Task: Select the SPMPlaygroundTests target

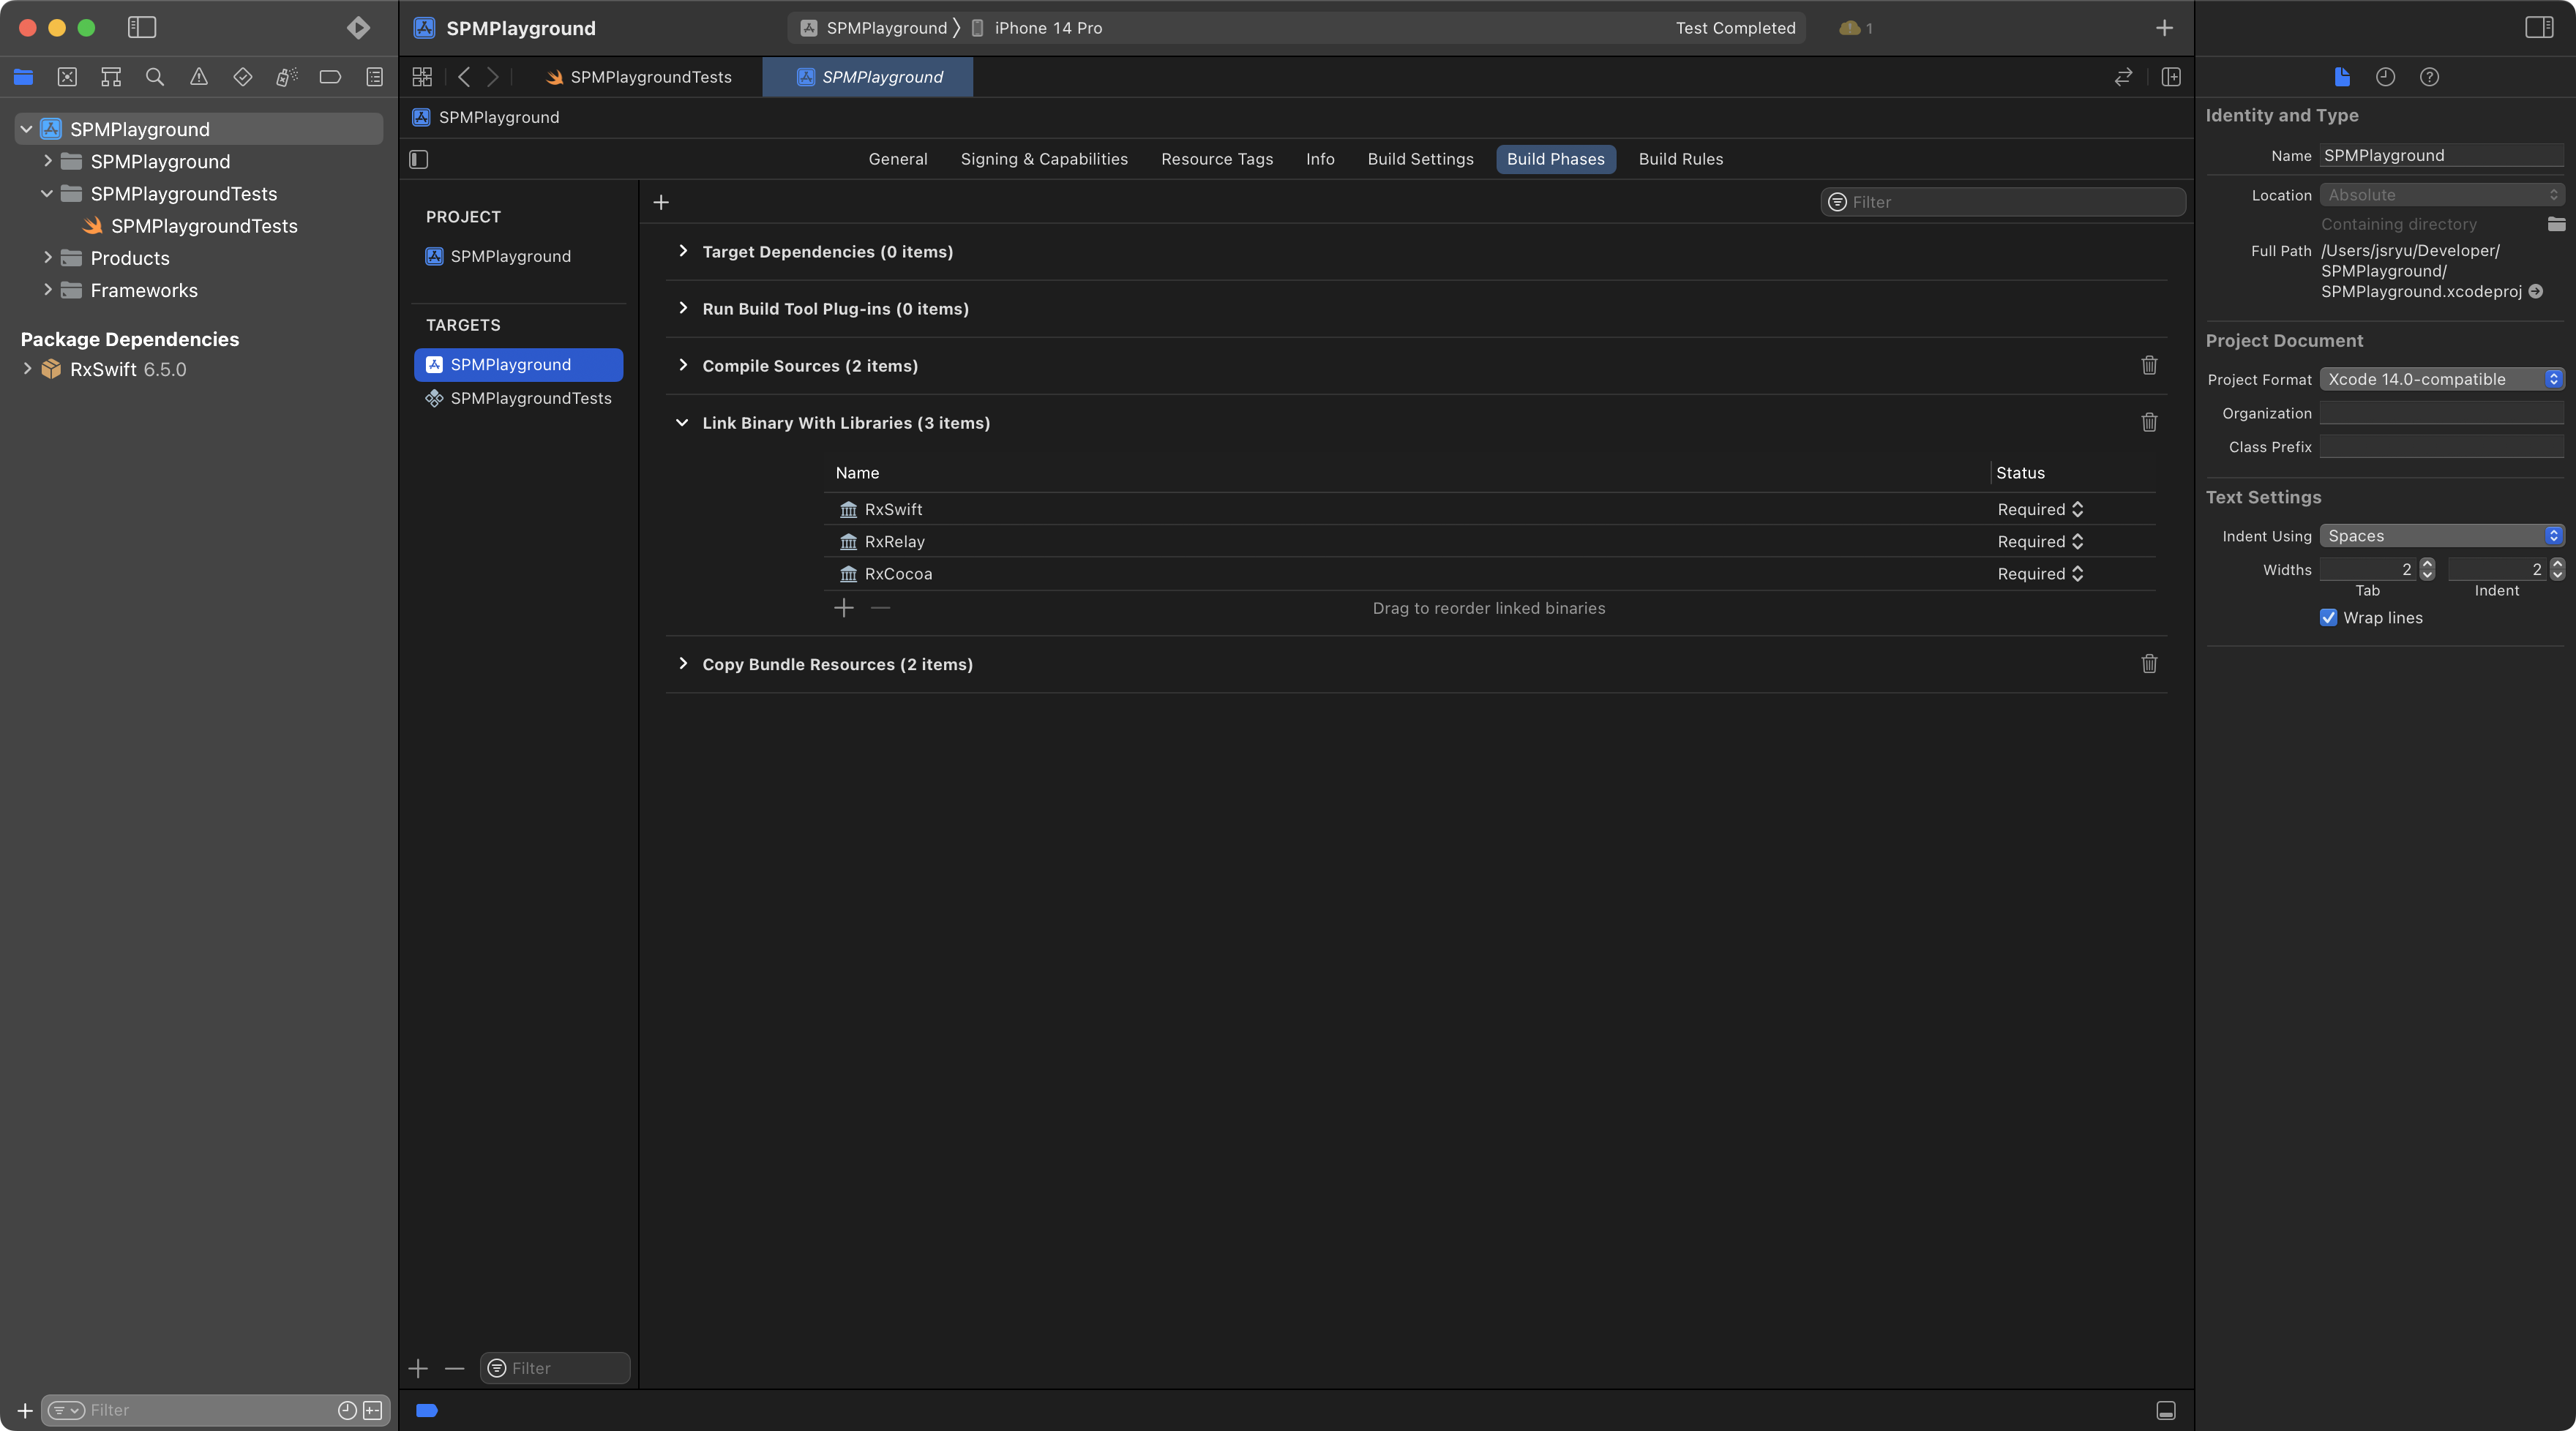Action: (519, 398)
